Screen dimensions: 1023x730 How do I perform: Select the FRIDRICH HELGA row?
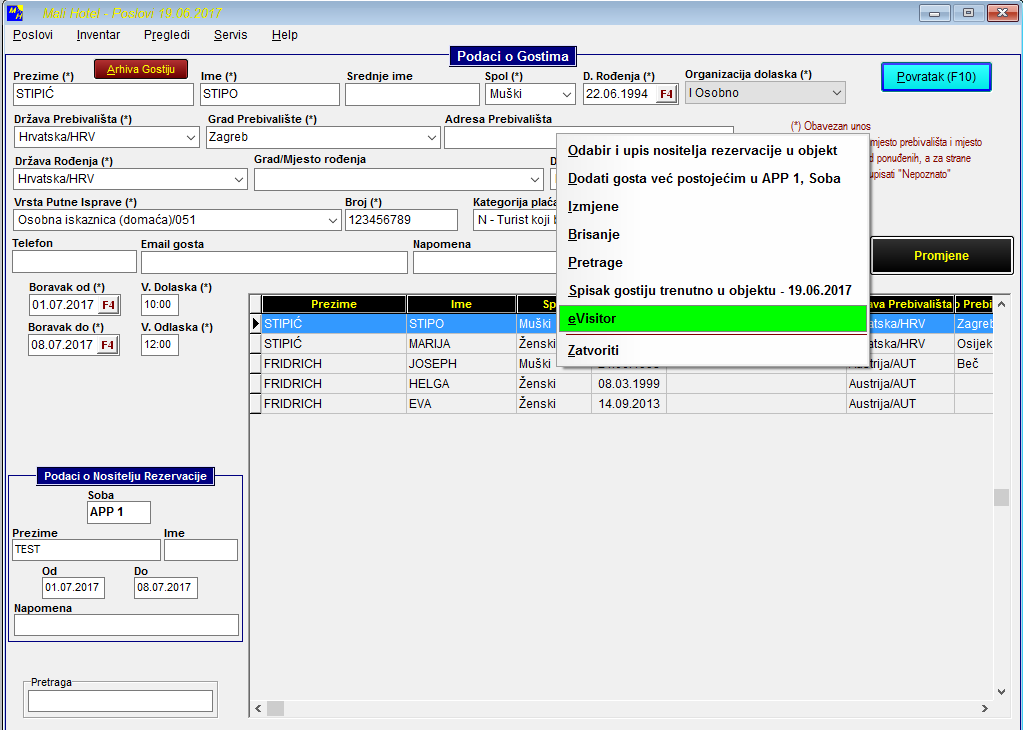pos(621,384)
